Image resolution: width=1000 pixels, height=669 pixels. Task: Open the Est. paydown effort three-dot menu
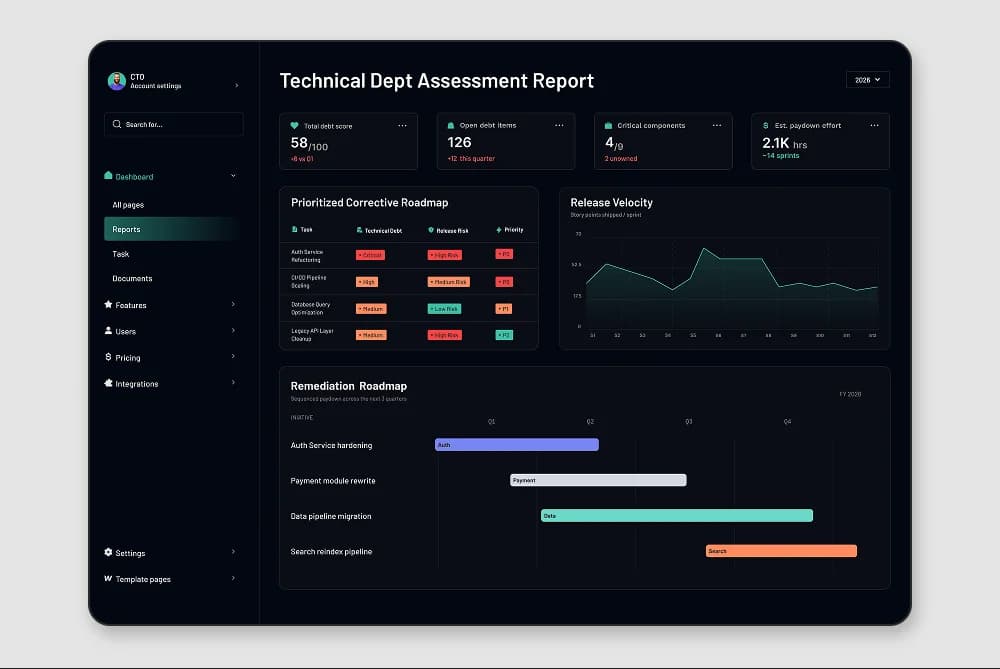[874, 126]
